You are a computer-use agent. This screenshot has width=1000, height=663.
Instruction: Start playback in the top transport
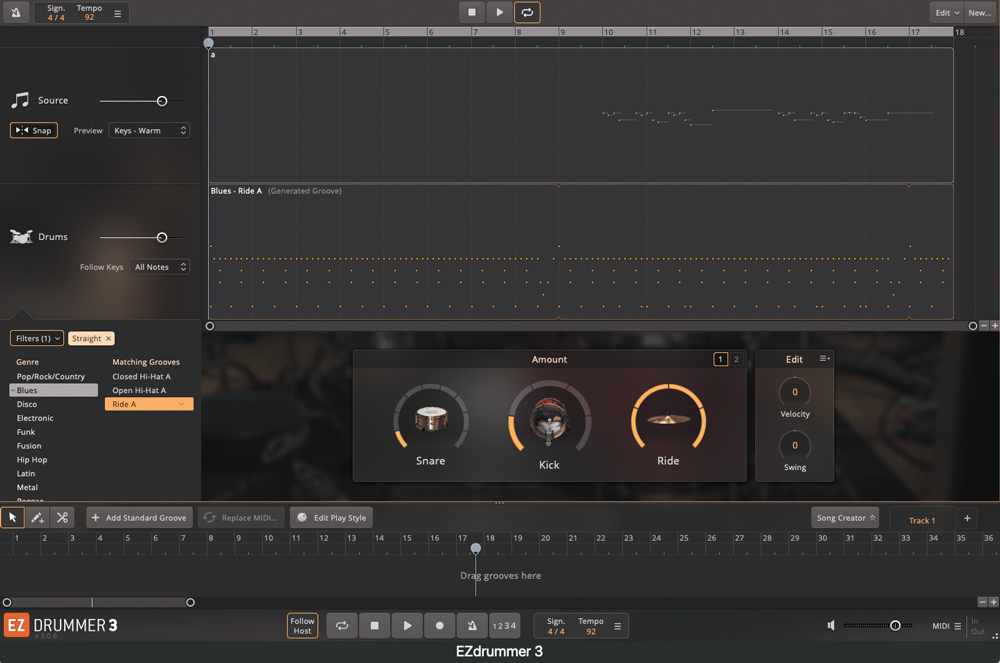pos(499,12)
